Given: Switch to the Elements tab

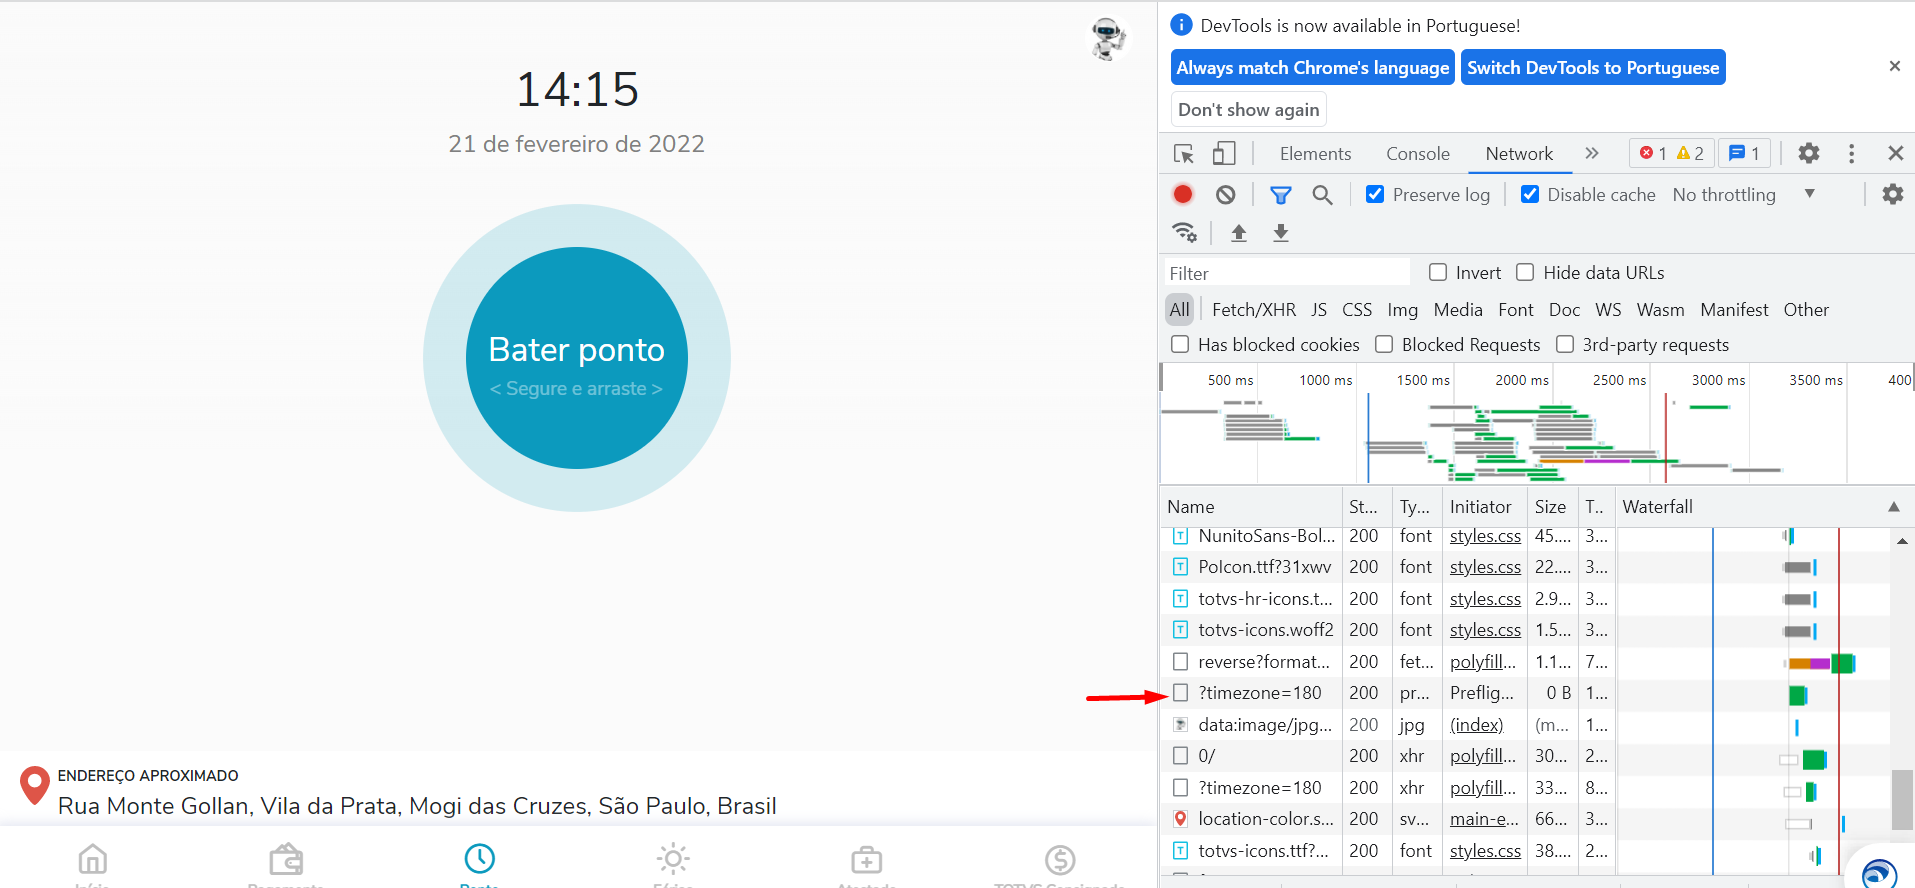Looking at the screenshot, I should tap(1315, 153).
